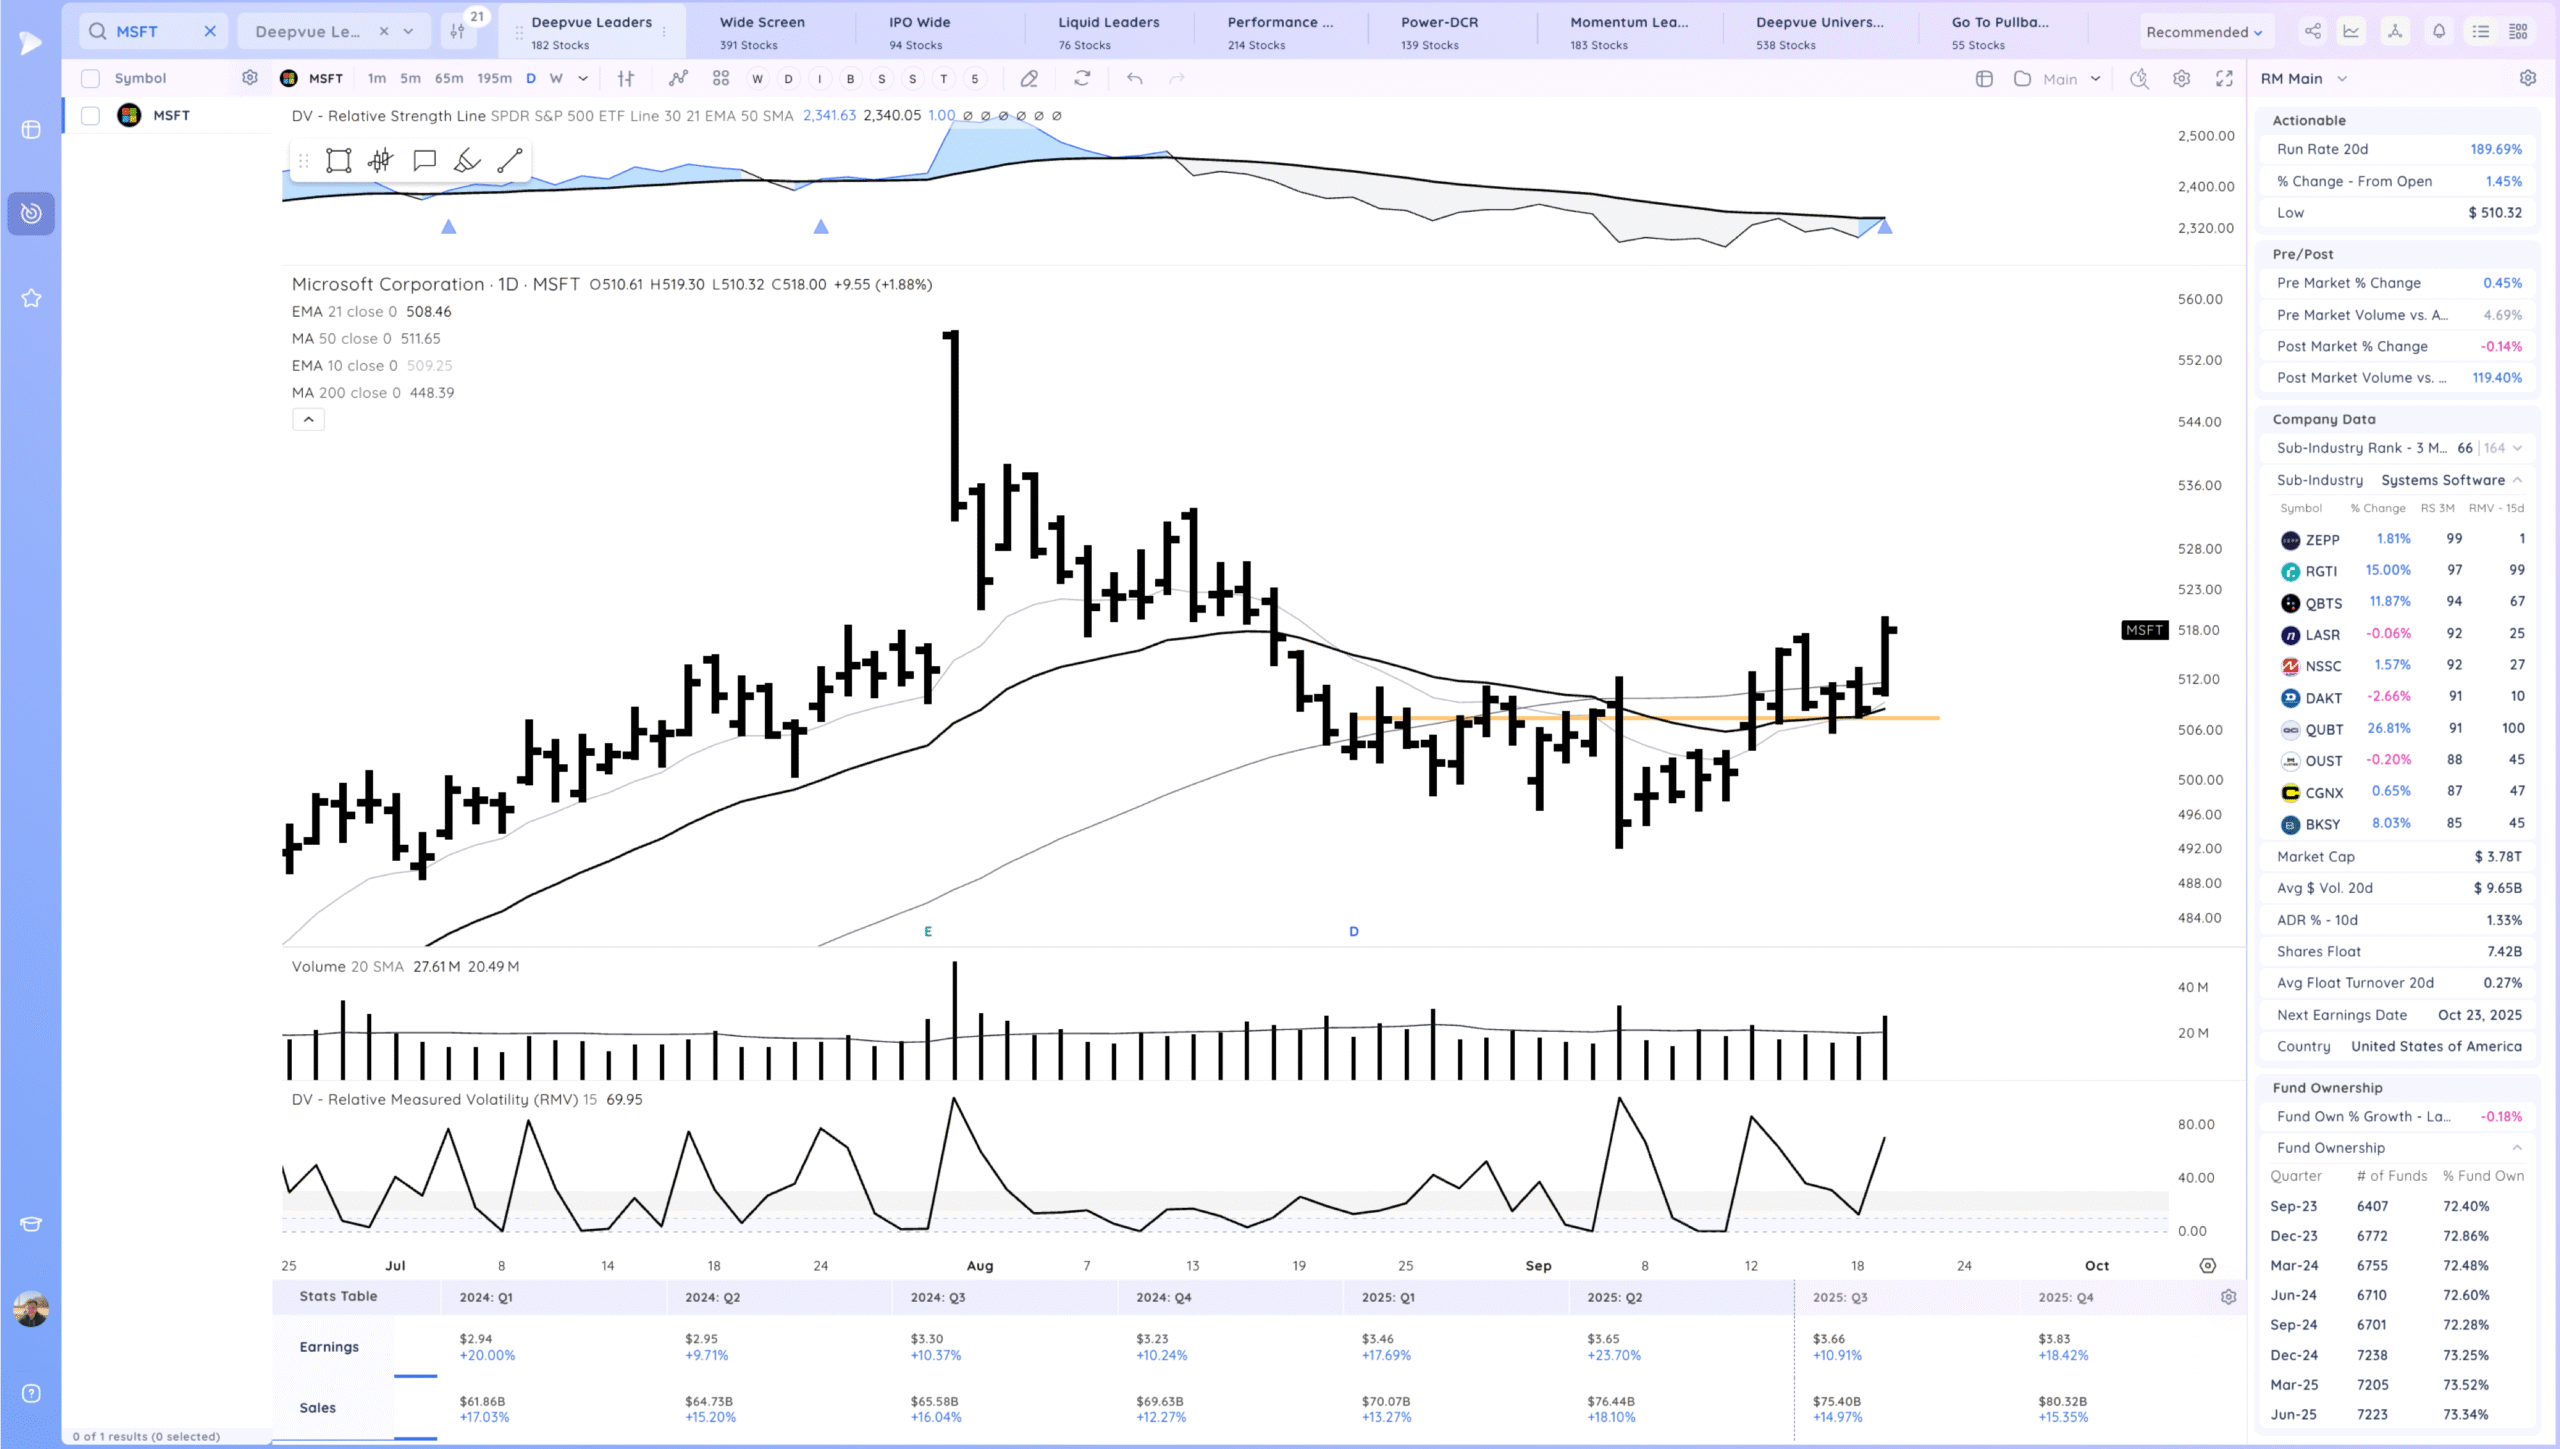Screen dimensions: 2560x1449
Task: Switch to list-with-grid view icon
Action: click(x=2519, y=31)
